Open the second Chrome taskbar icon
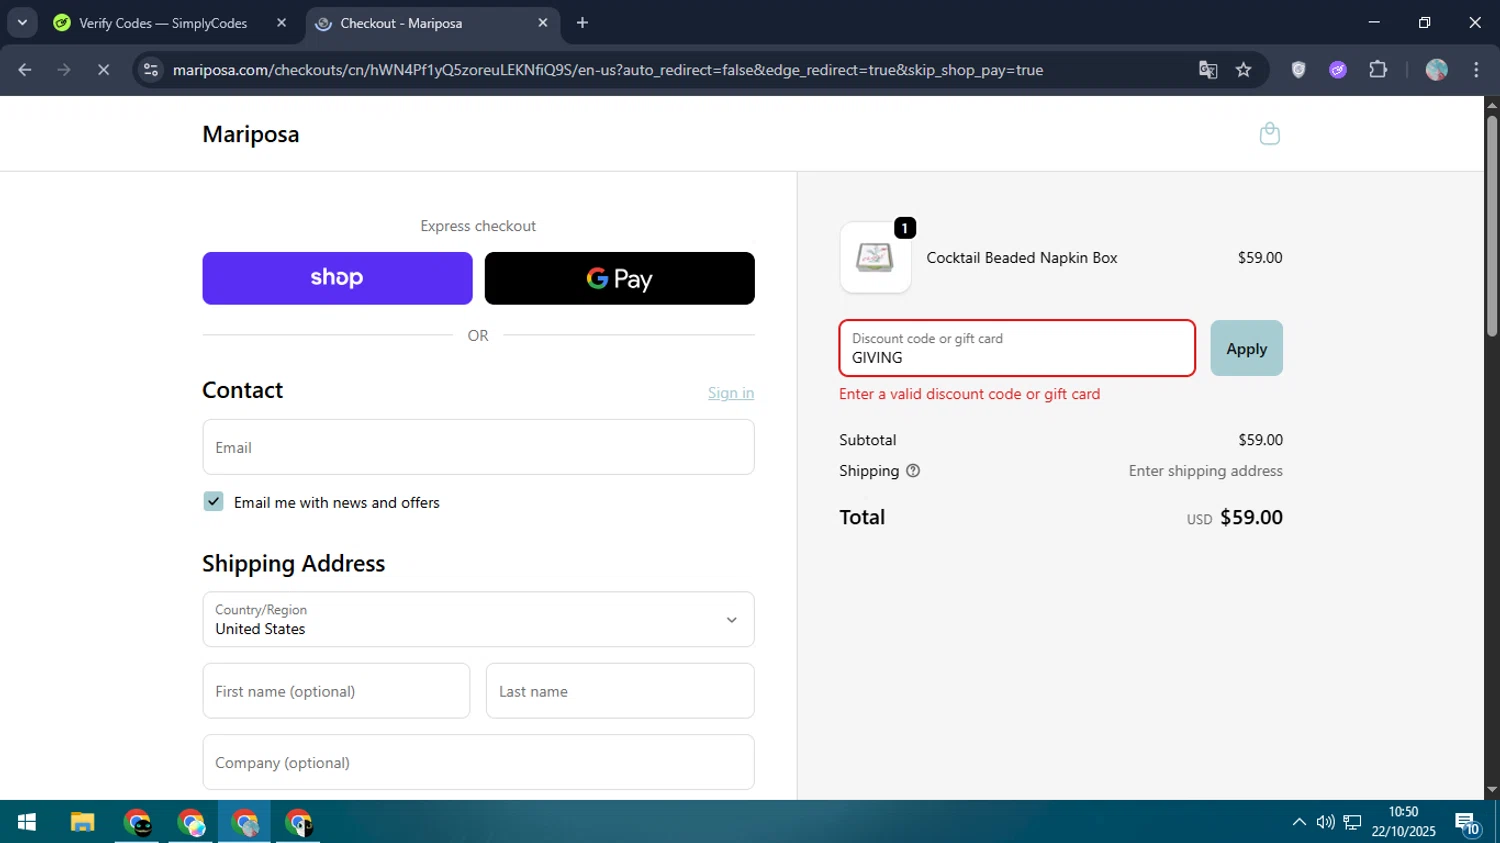1500x843 pixels. (191, 822)
